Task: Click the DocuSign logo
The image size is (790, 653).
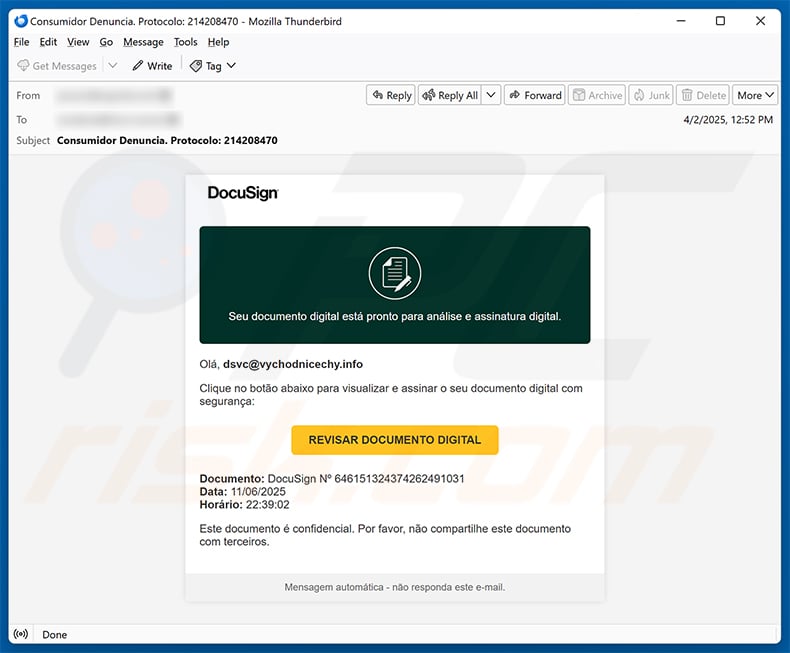Action: click(x=243, y=193)
